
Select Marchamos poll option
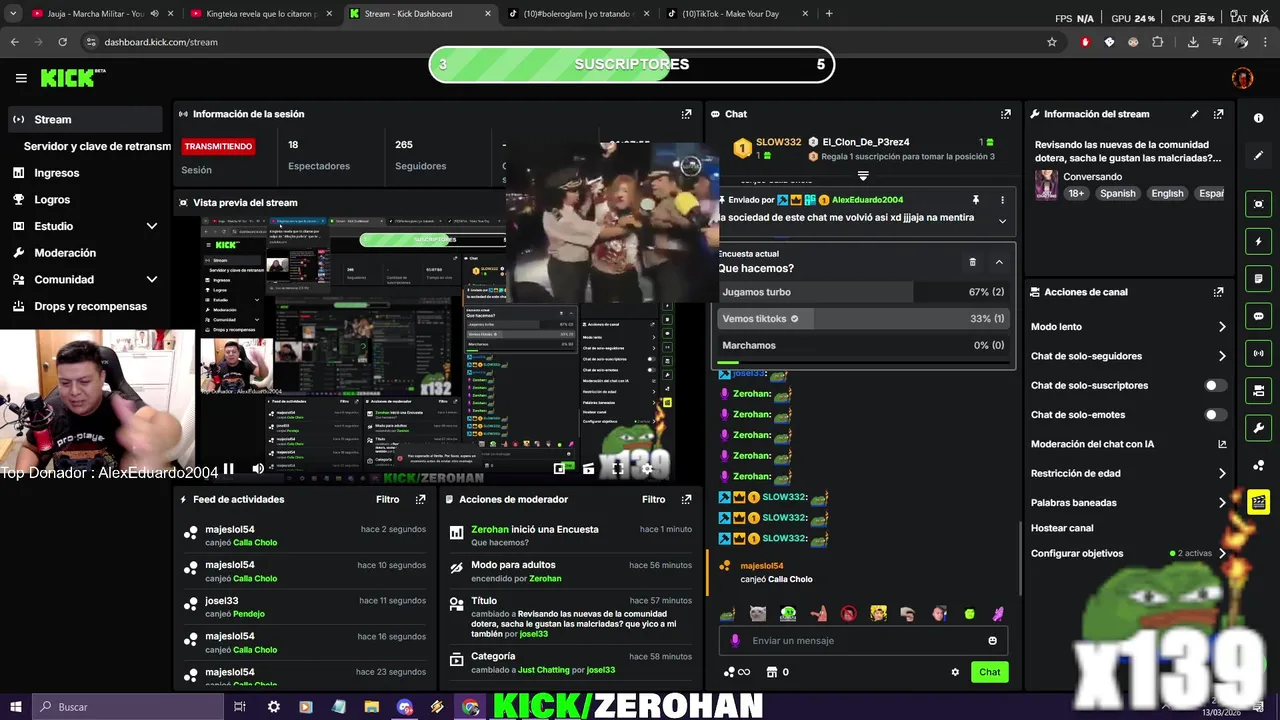click(863, 345)
